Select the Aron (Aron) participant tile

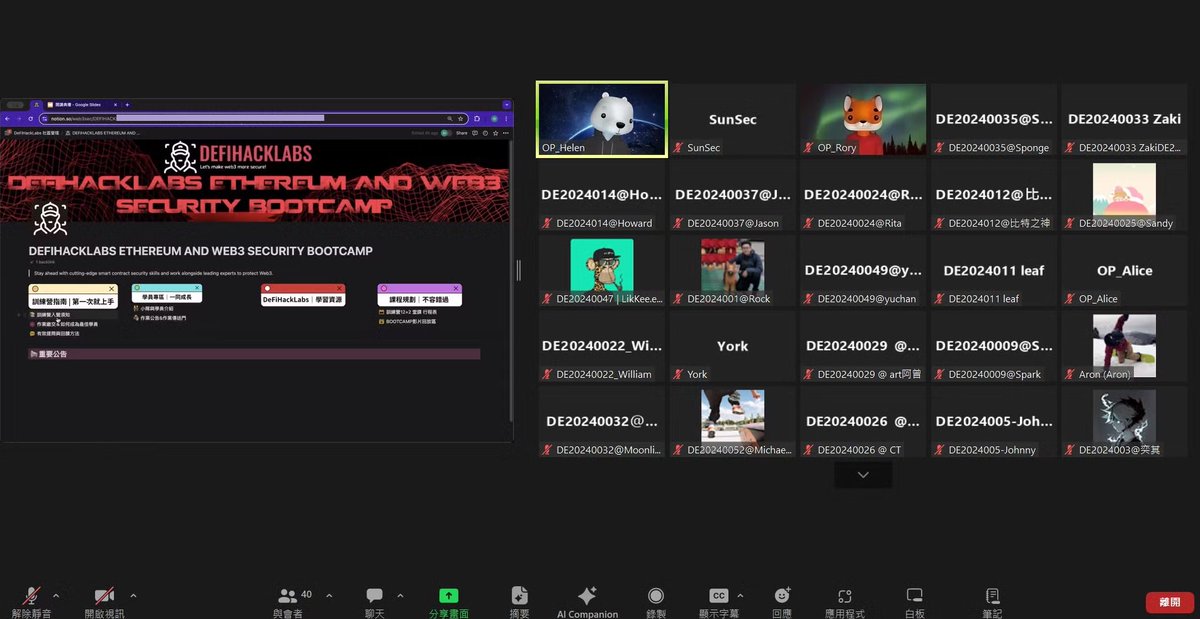[x=1124, y=347]
